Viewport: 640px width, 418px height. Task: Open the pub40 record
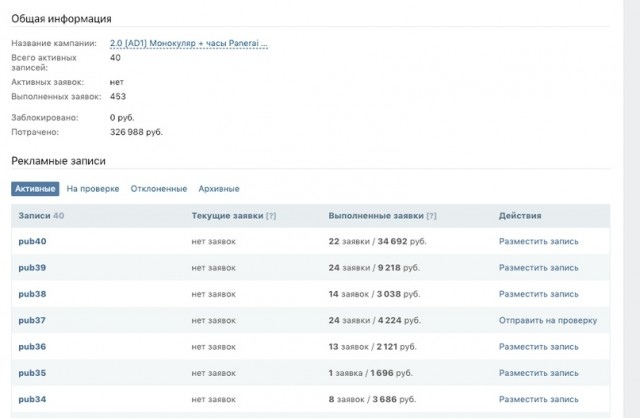point(32,241)
